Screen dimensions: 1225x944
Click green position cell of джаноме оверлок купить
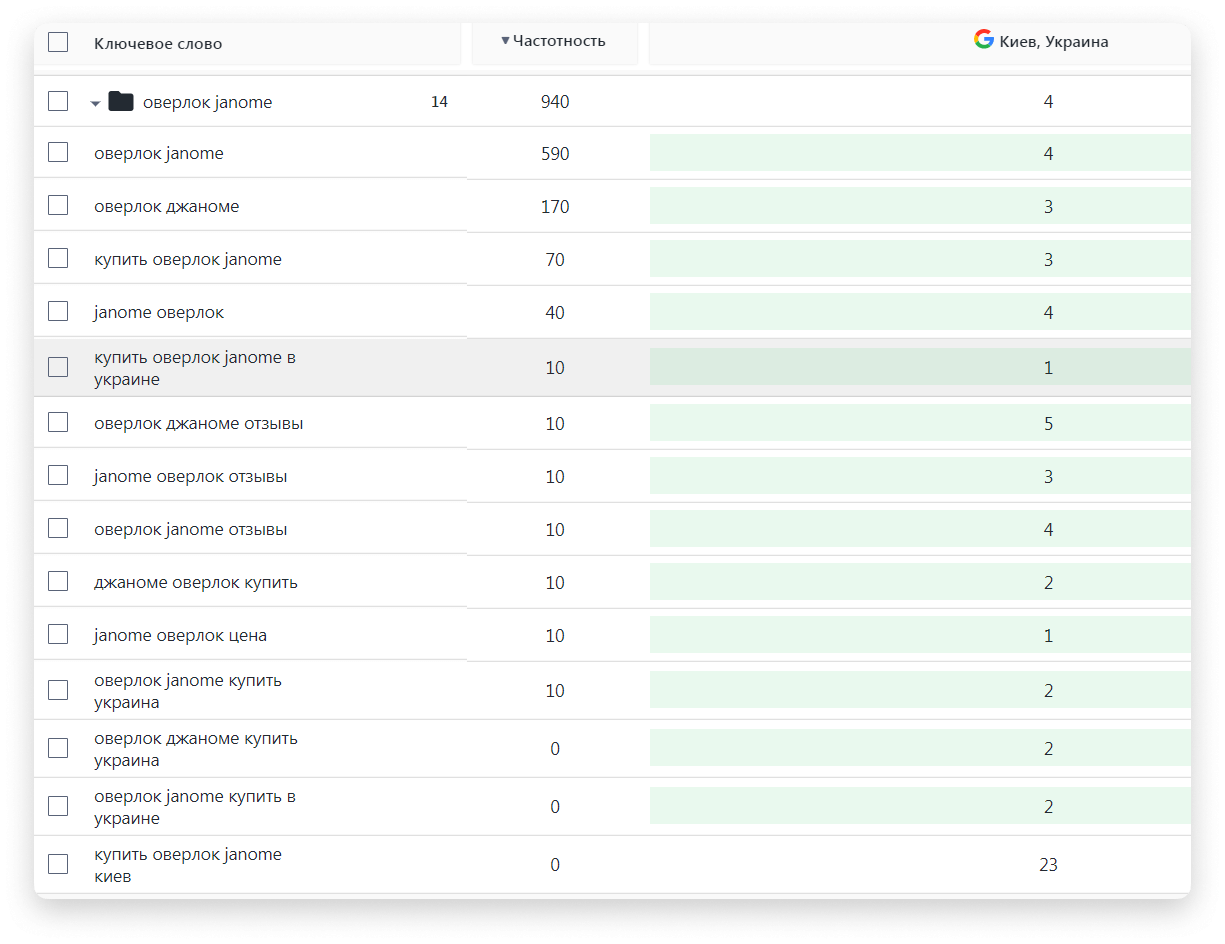click(920, 582)
